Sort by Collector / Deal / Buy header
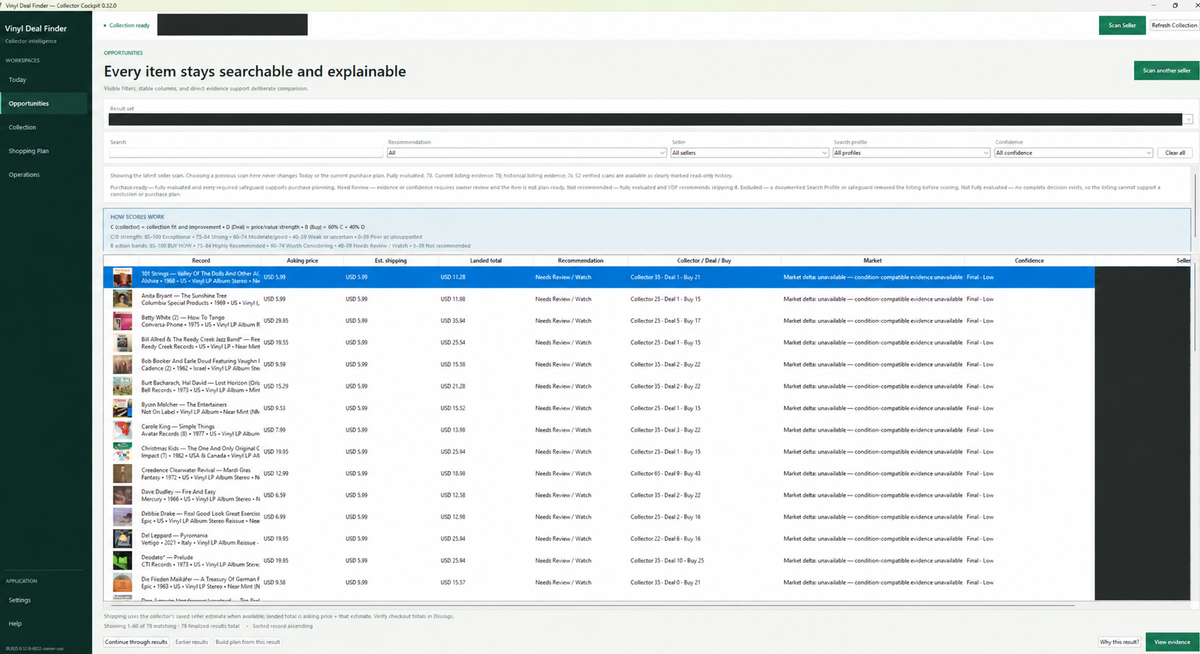 pos(704,260)
